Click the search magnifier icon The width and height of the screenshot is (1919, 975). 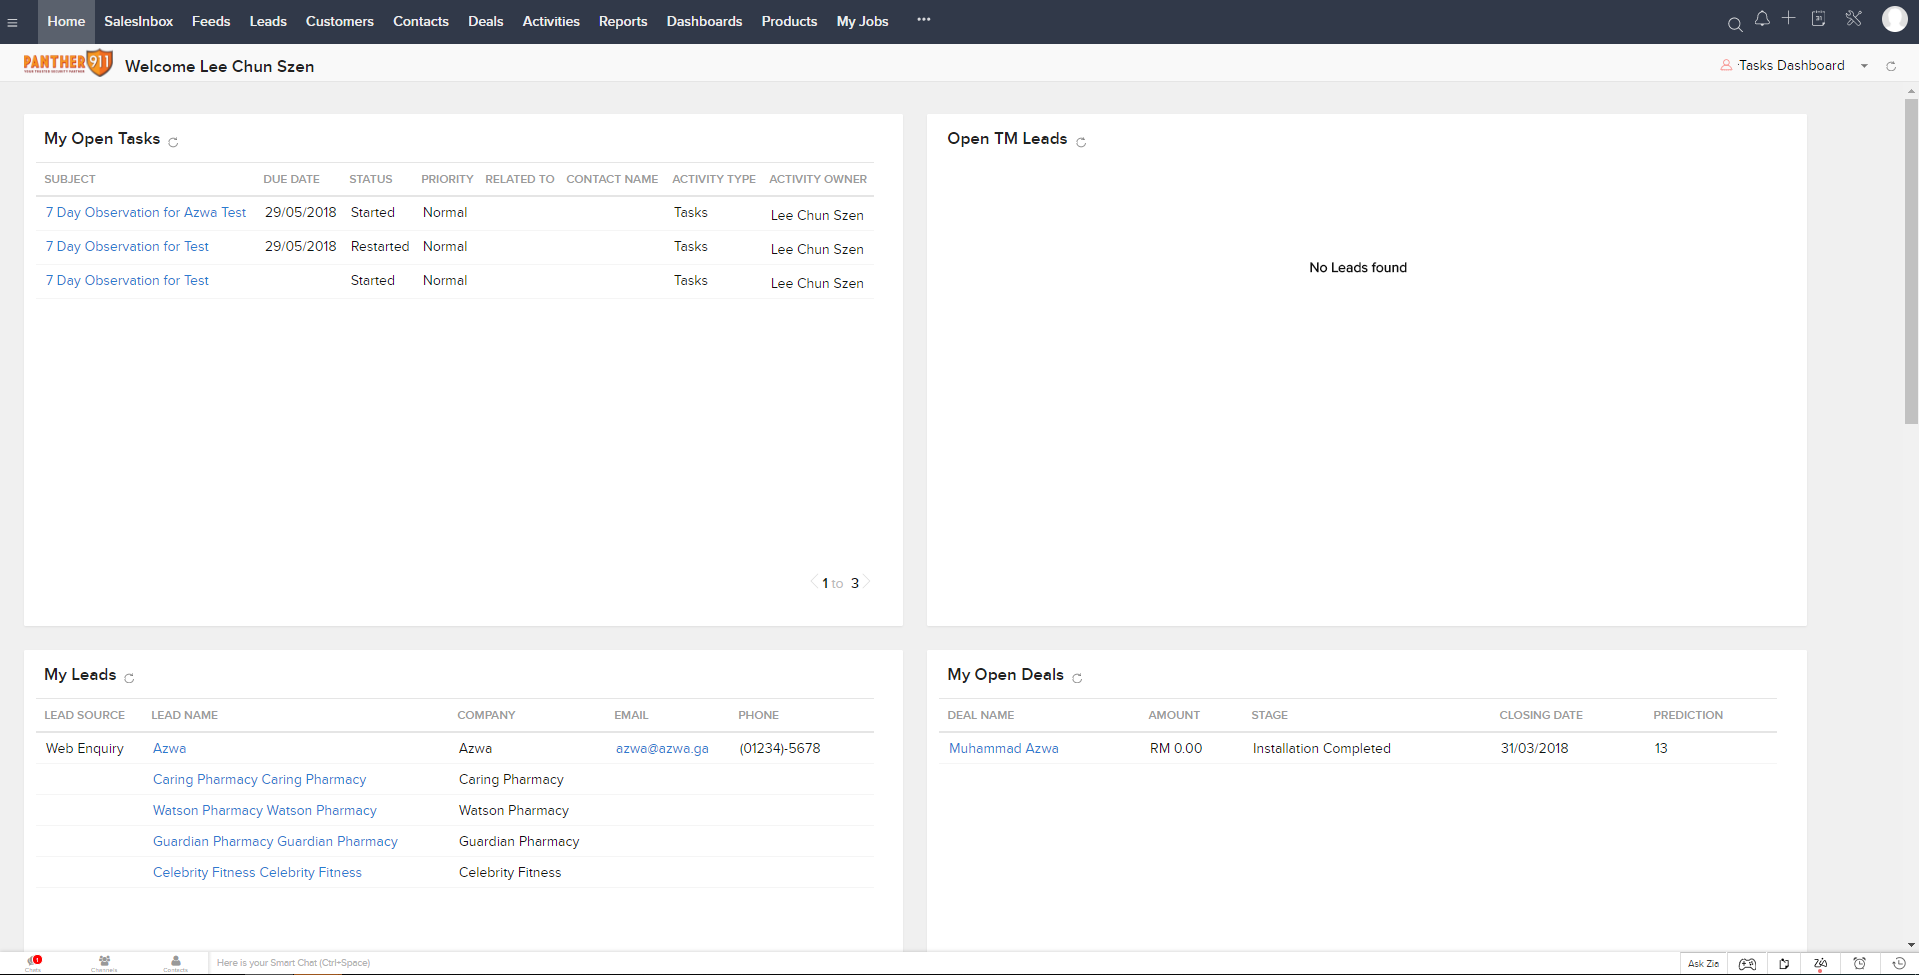[1735, 24]
